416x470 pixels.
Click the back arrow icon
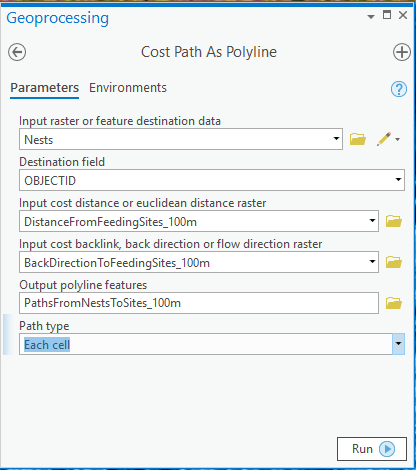[17, 52]
